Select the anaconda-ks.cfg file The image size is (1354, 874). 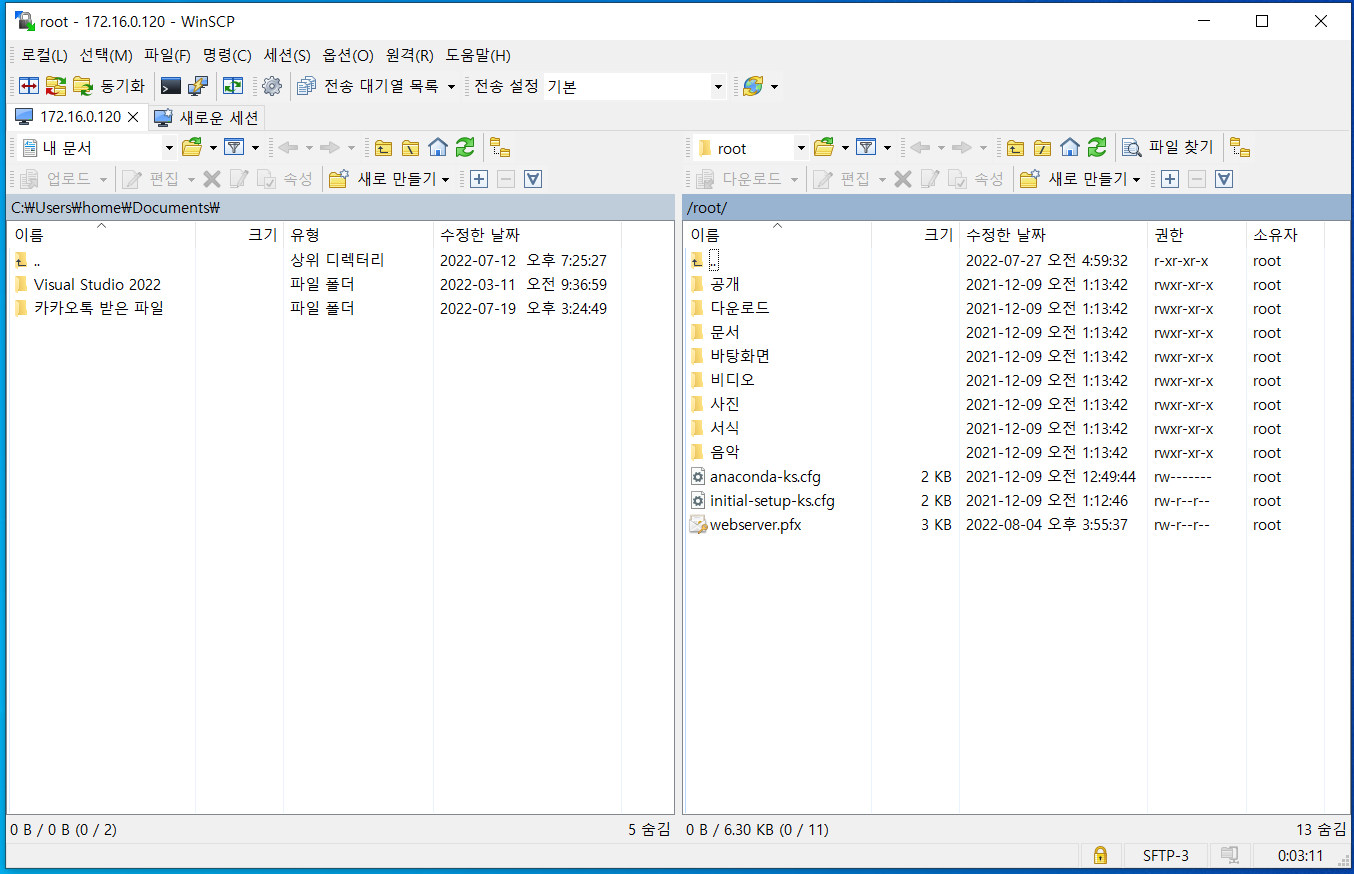coord(765,476)
